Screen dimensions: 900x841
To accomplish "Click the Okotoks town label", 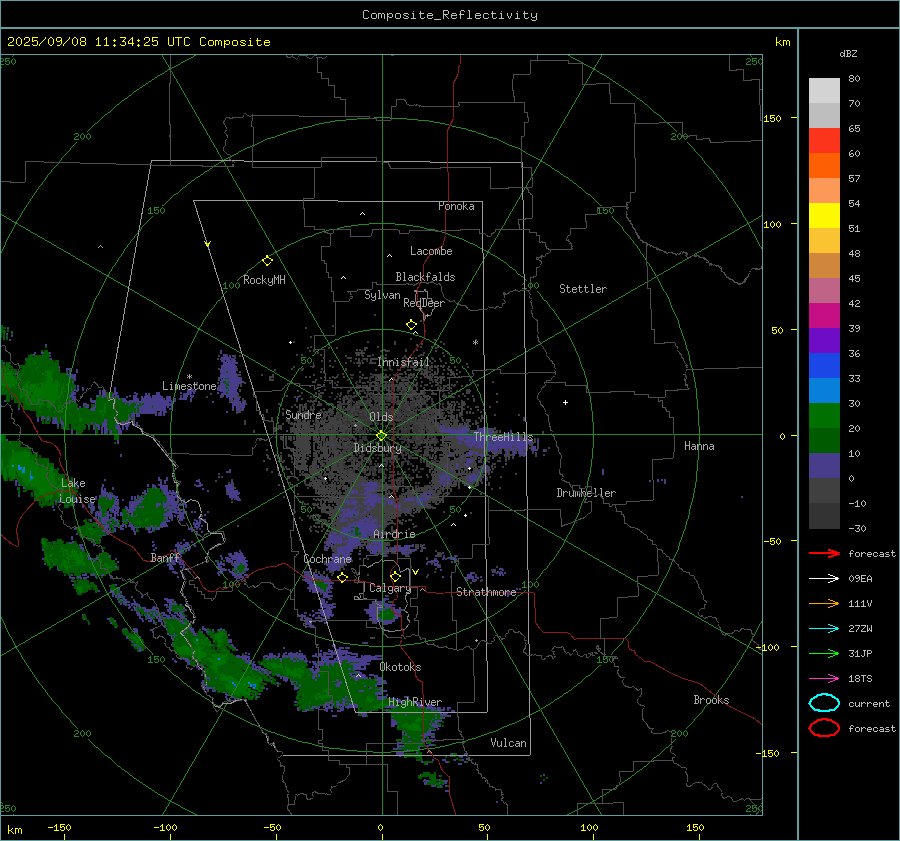I will coord(400,667).
